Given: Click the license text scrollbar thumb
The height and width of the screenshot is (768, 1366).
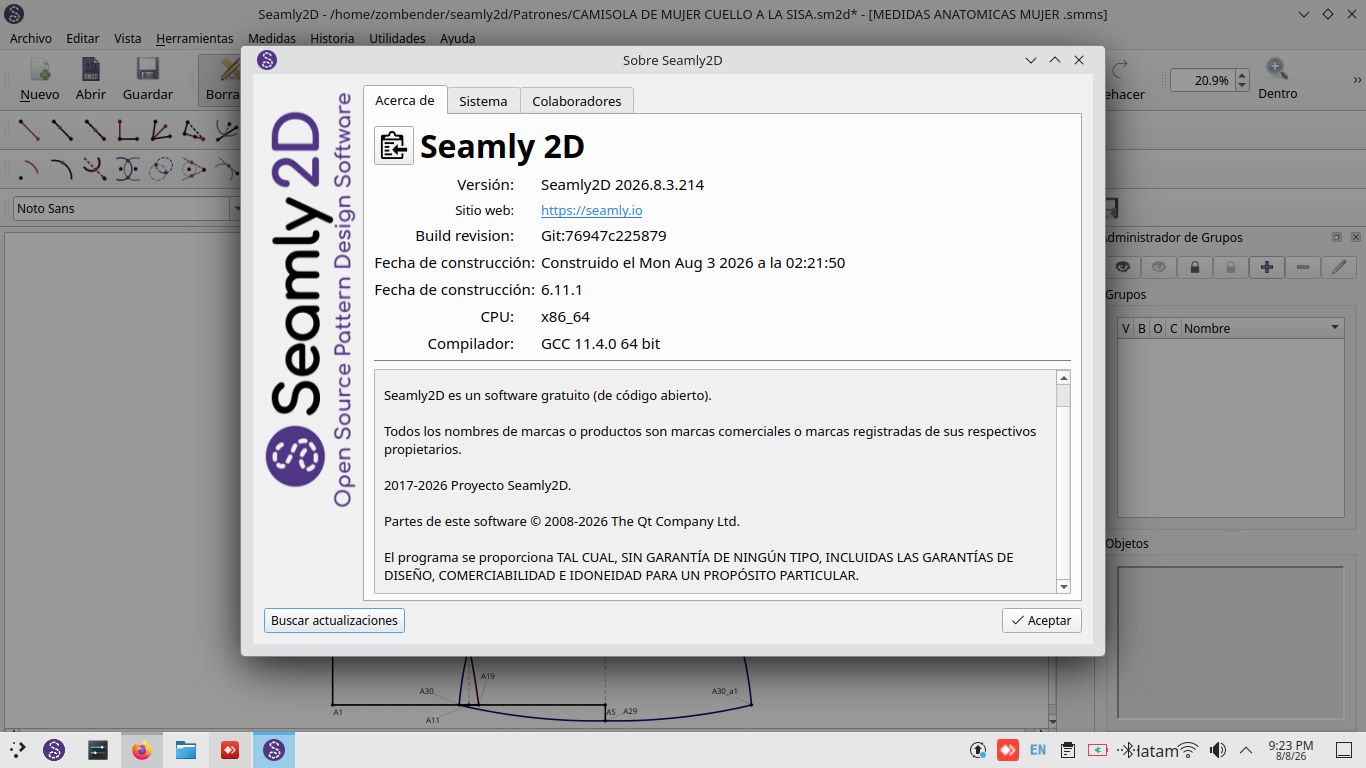Looking at the screenshot, I should tap(1063, 396).
